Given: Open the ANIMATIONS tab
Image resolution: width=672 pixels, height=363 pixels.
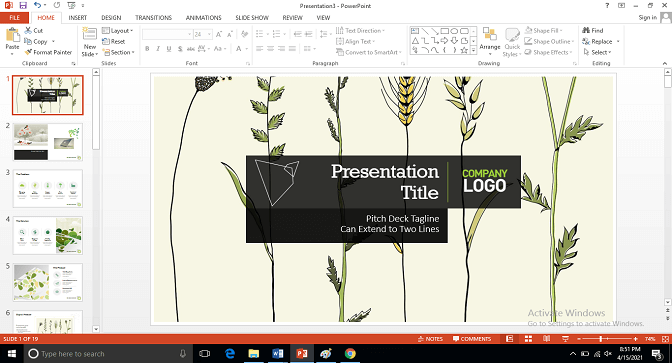Looking at the screenshot, I should pos(204,18).
